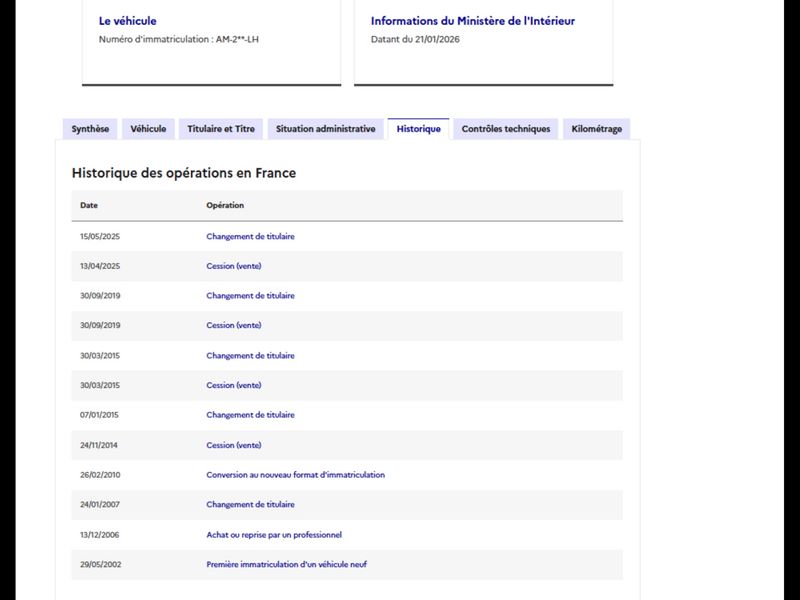Click the Date column header
Screen dimensions: 800x600
pos(89,205)
